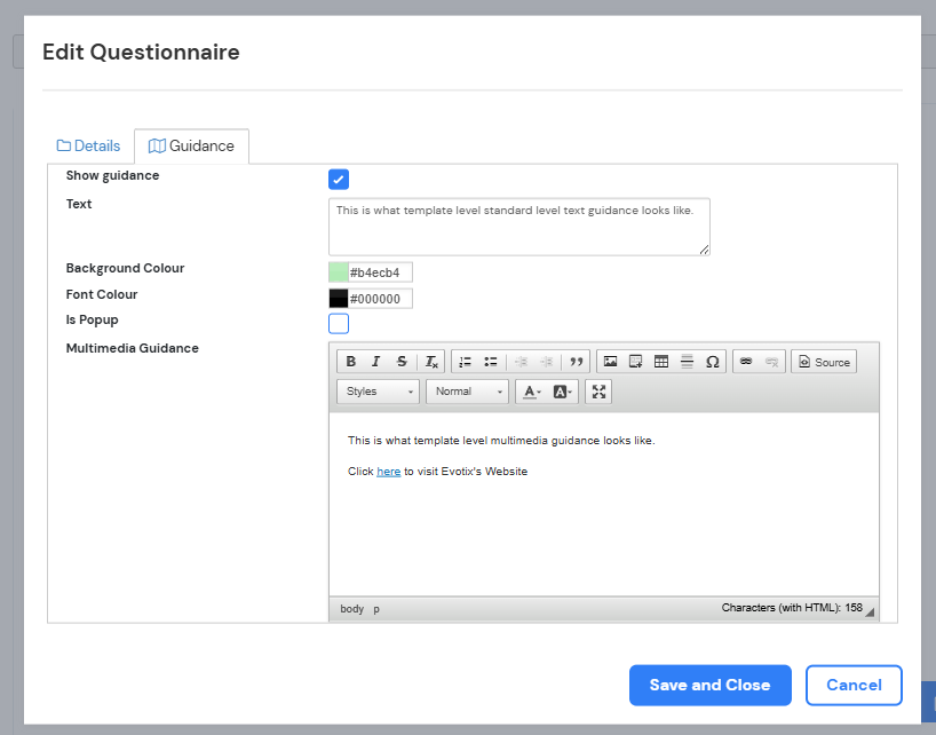Select the 'p' element path
936x735 pixels.
(x=377, y=609)
